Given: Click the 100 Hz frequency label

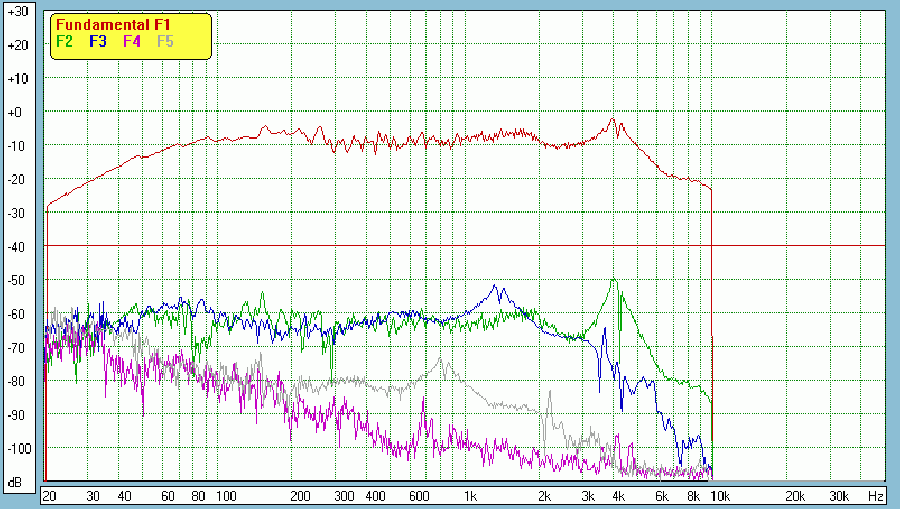Looking at the screenshot, I should pyautogui.click(x=226, y=496).
